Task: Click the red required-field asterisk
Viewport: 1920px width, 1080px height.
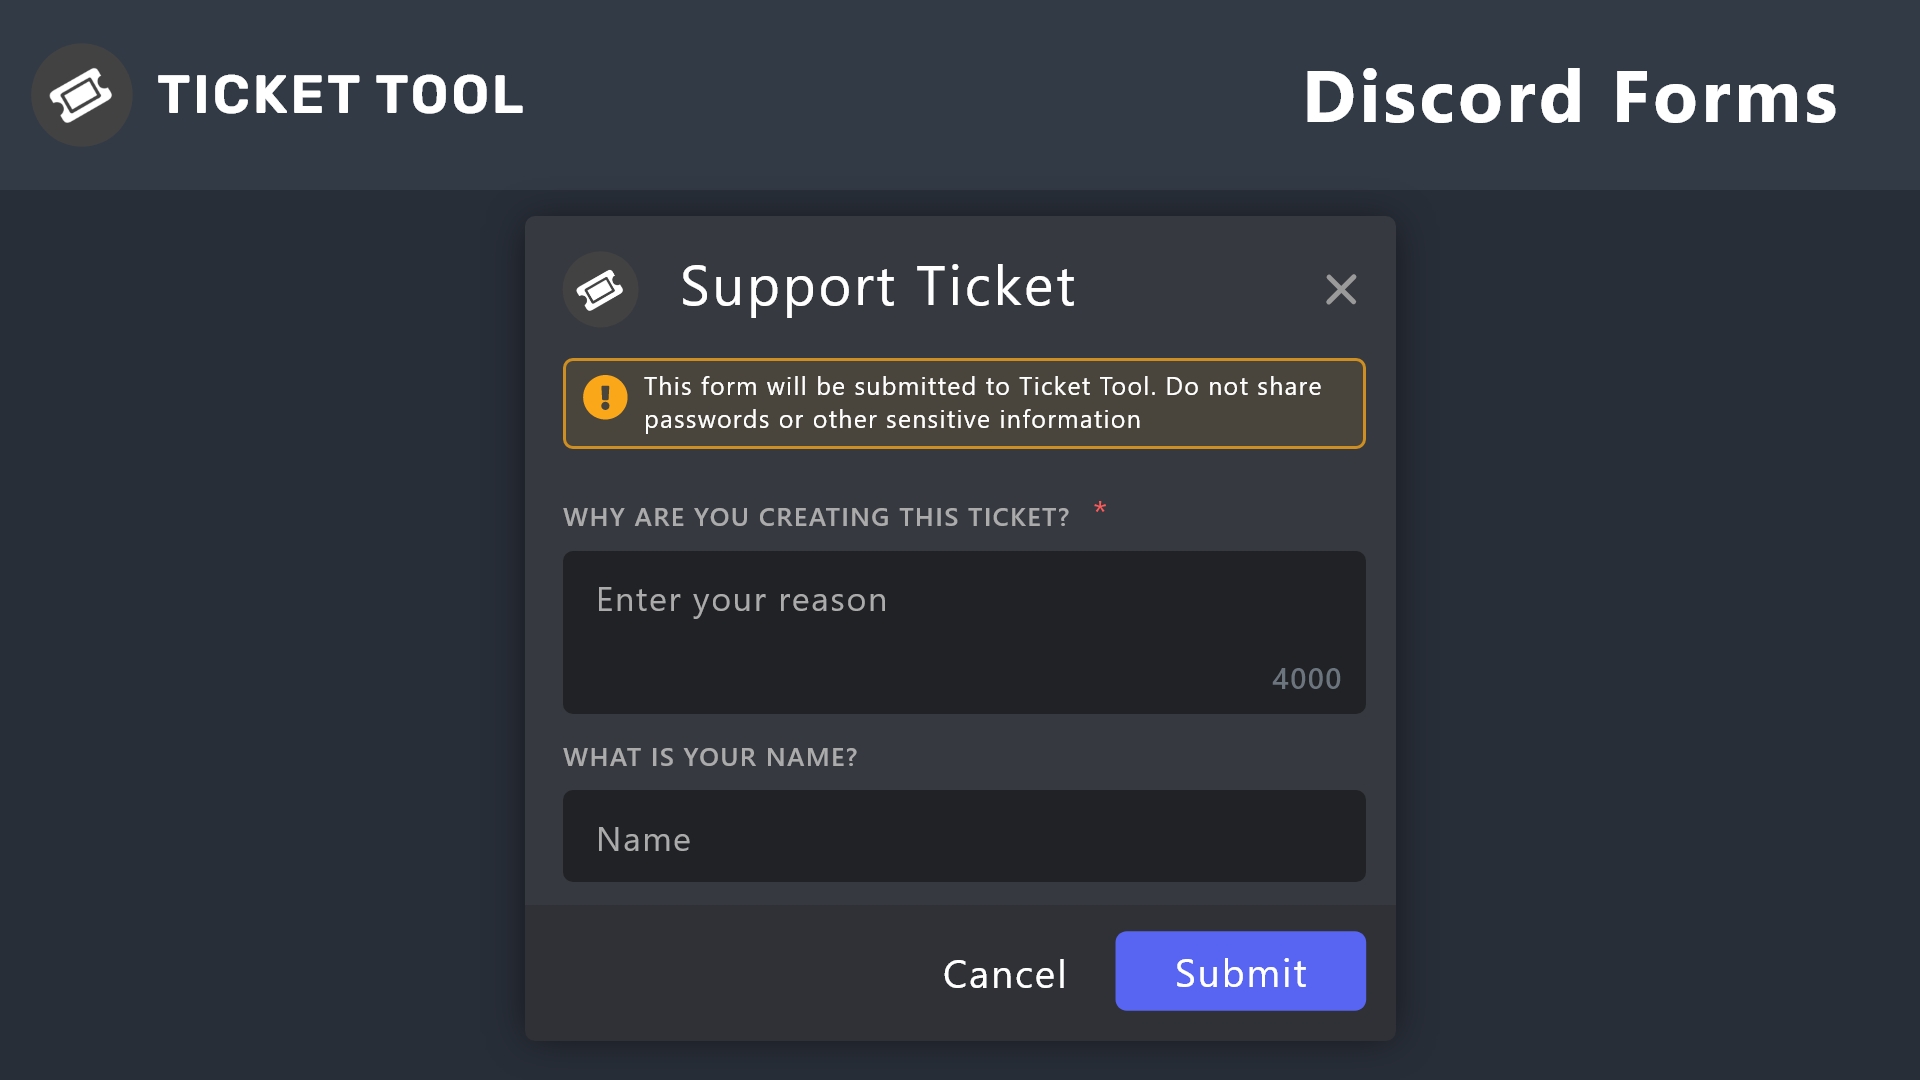Action: [1100, 509]
